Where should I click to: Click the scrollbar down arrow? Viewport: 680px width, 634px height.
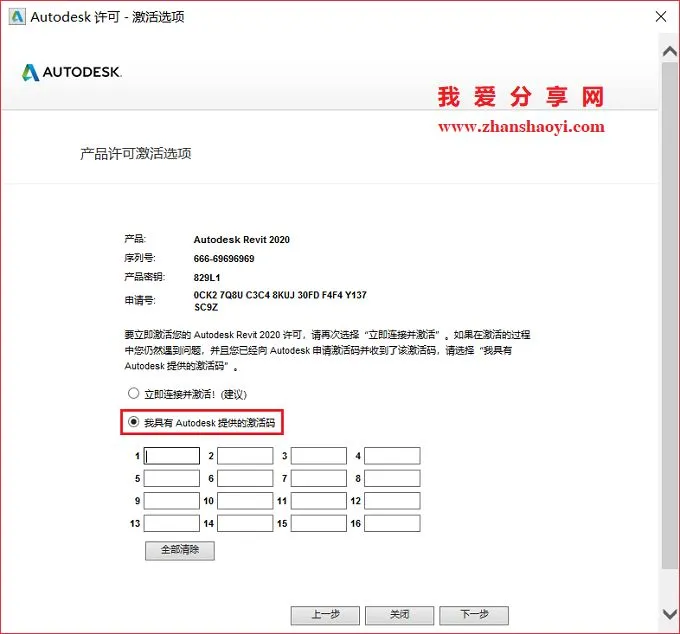pos(670,614)
